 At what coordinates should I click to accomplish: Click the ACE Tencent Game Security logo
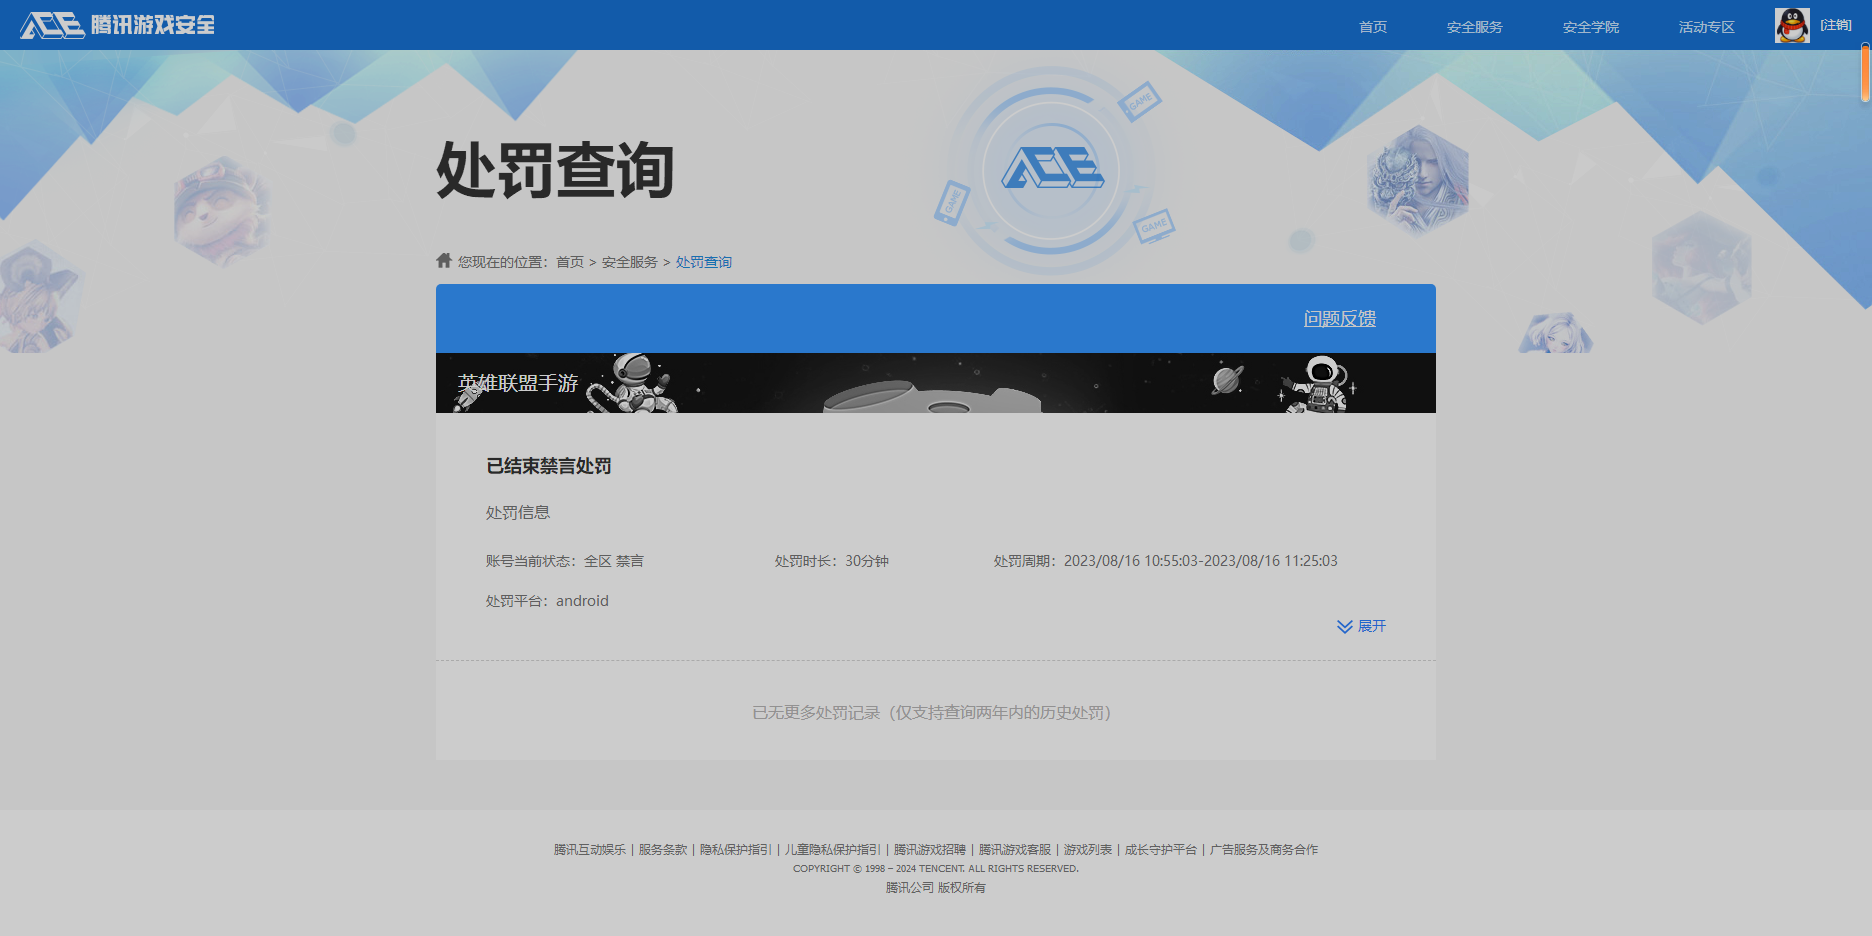point(117,25)
